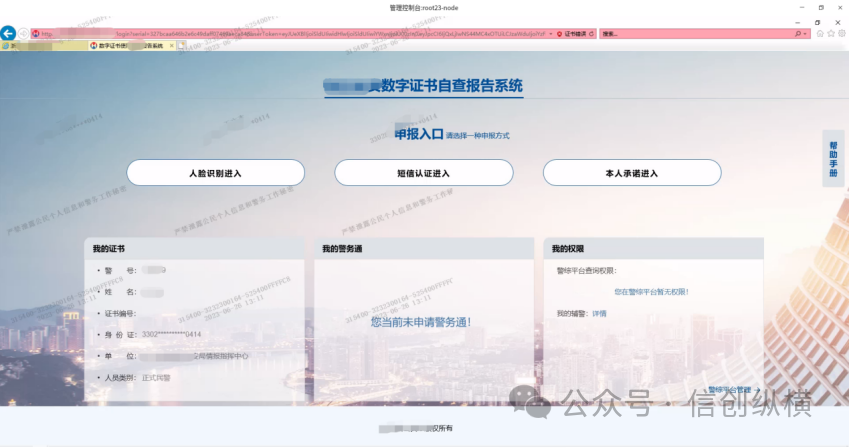Click the 我的警务通 panel header

point(424,249)
